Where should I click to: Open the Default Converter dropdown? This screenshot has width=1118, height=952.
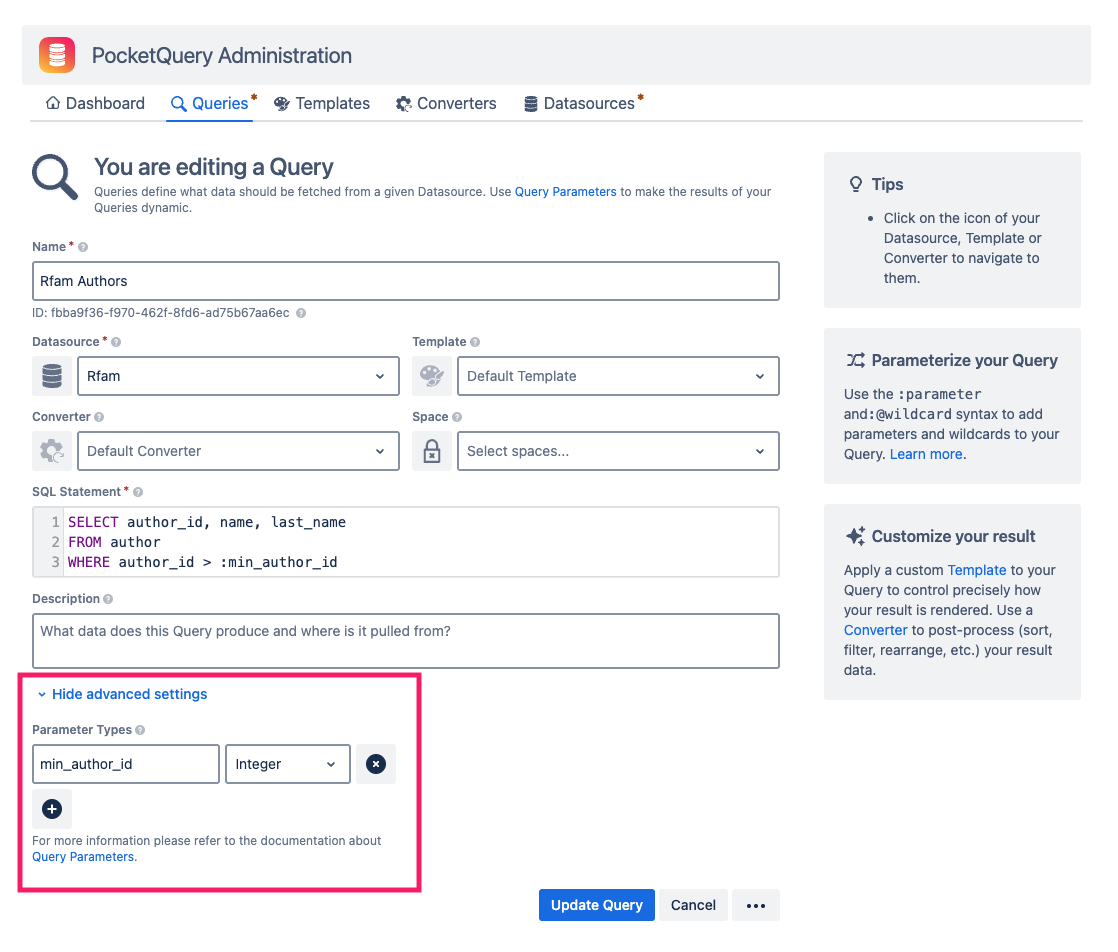tap(238, 451)
